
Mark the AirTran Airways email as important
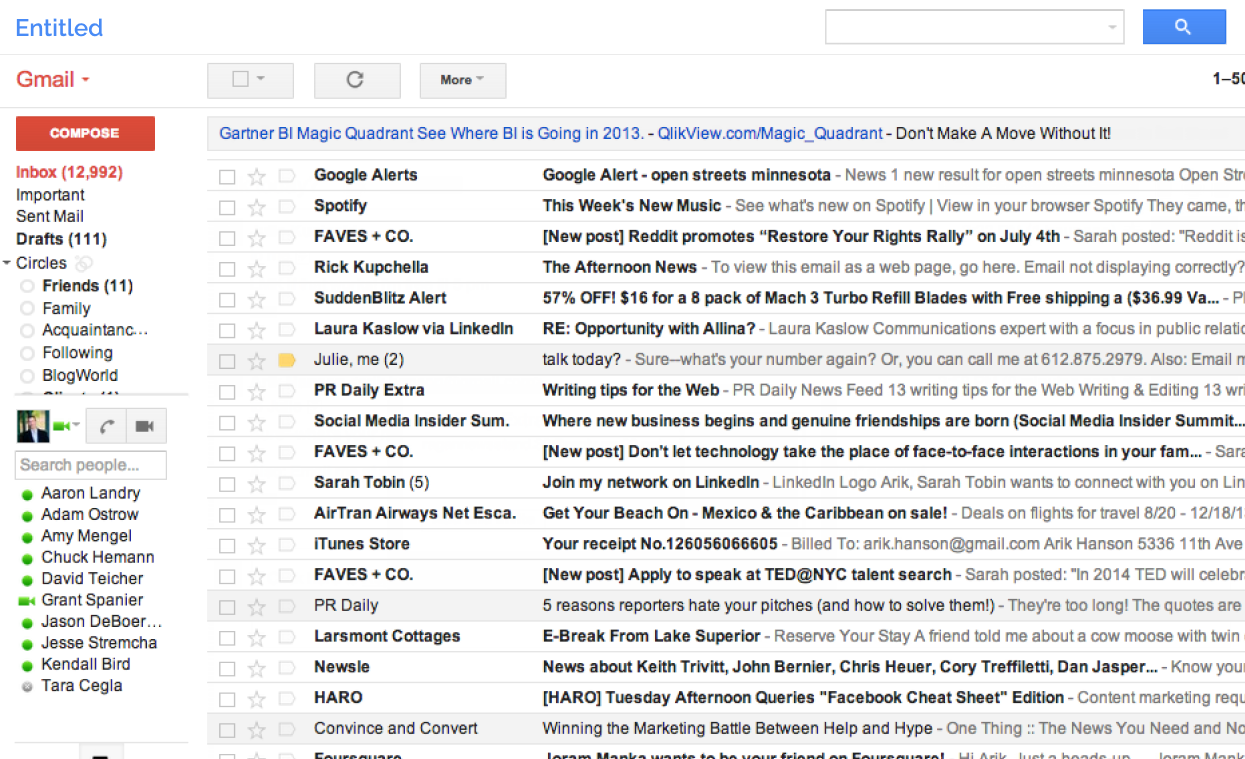(x=286, y=515)
